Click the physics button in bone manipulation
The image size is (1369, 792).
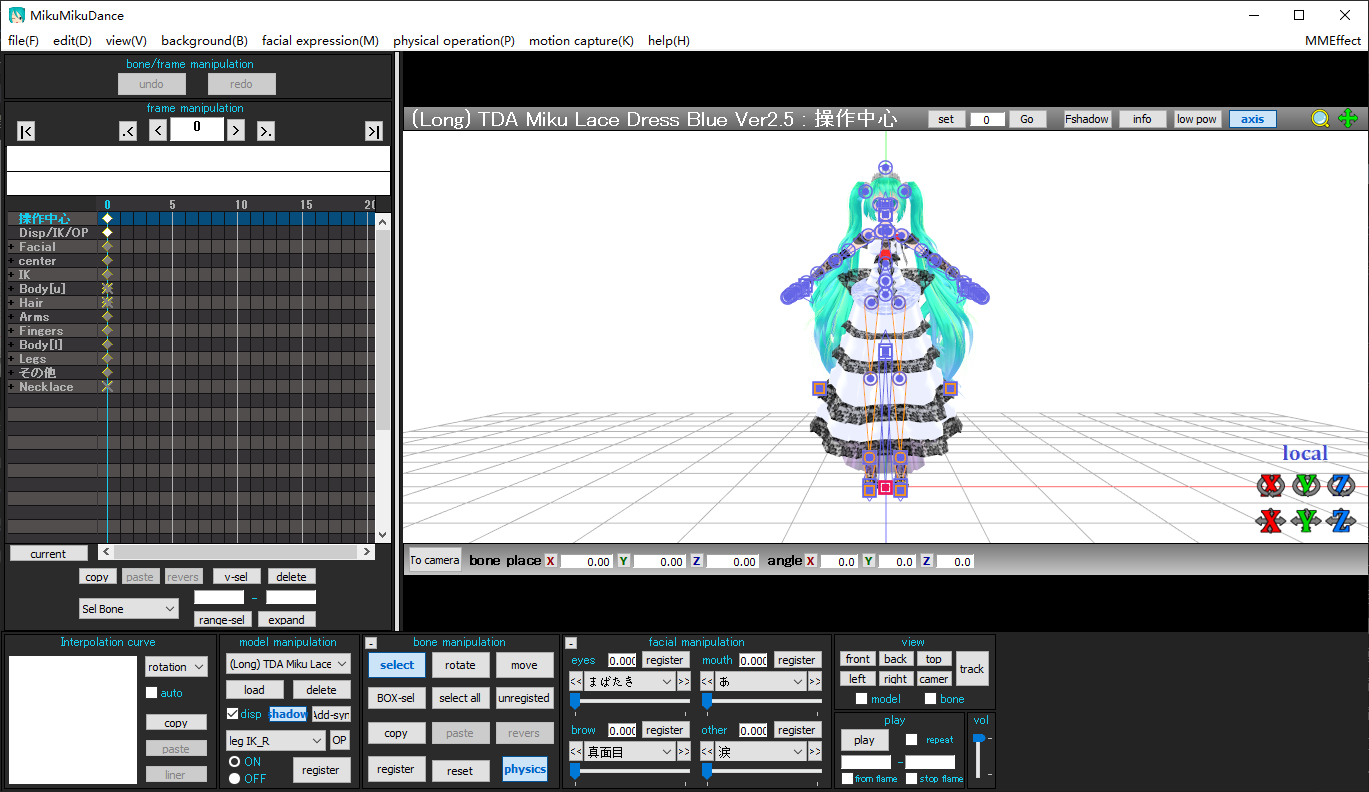524,769
